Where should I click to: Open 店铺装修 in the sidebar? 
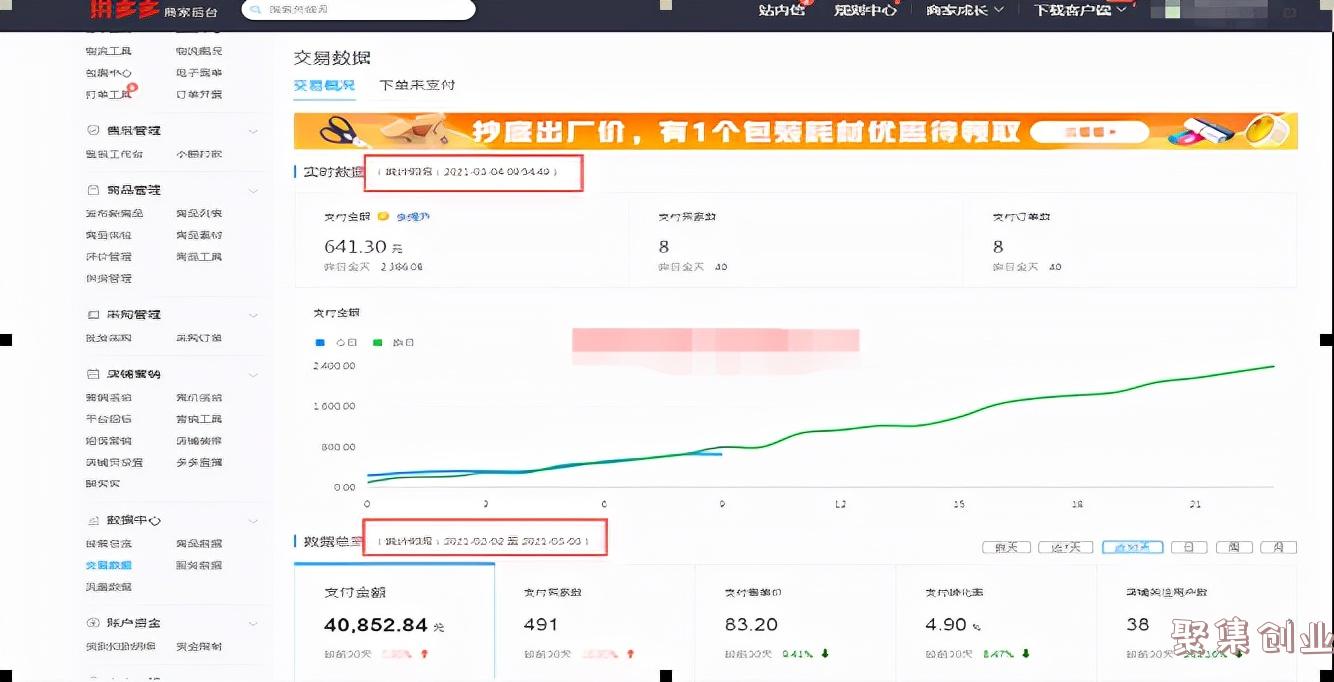click(199, 441)
